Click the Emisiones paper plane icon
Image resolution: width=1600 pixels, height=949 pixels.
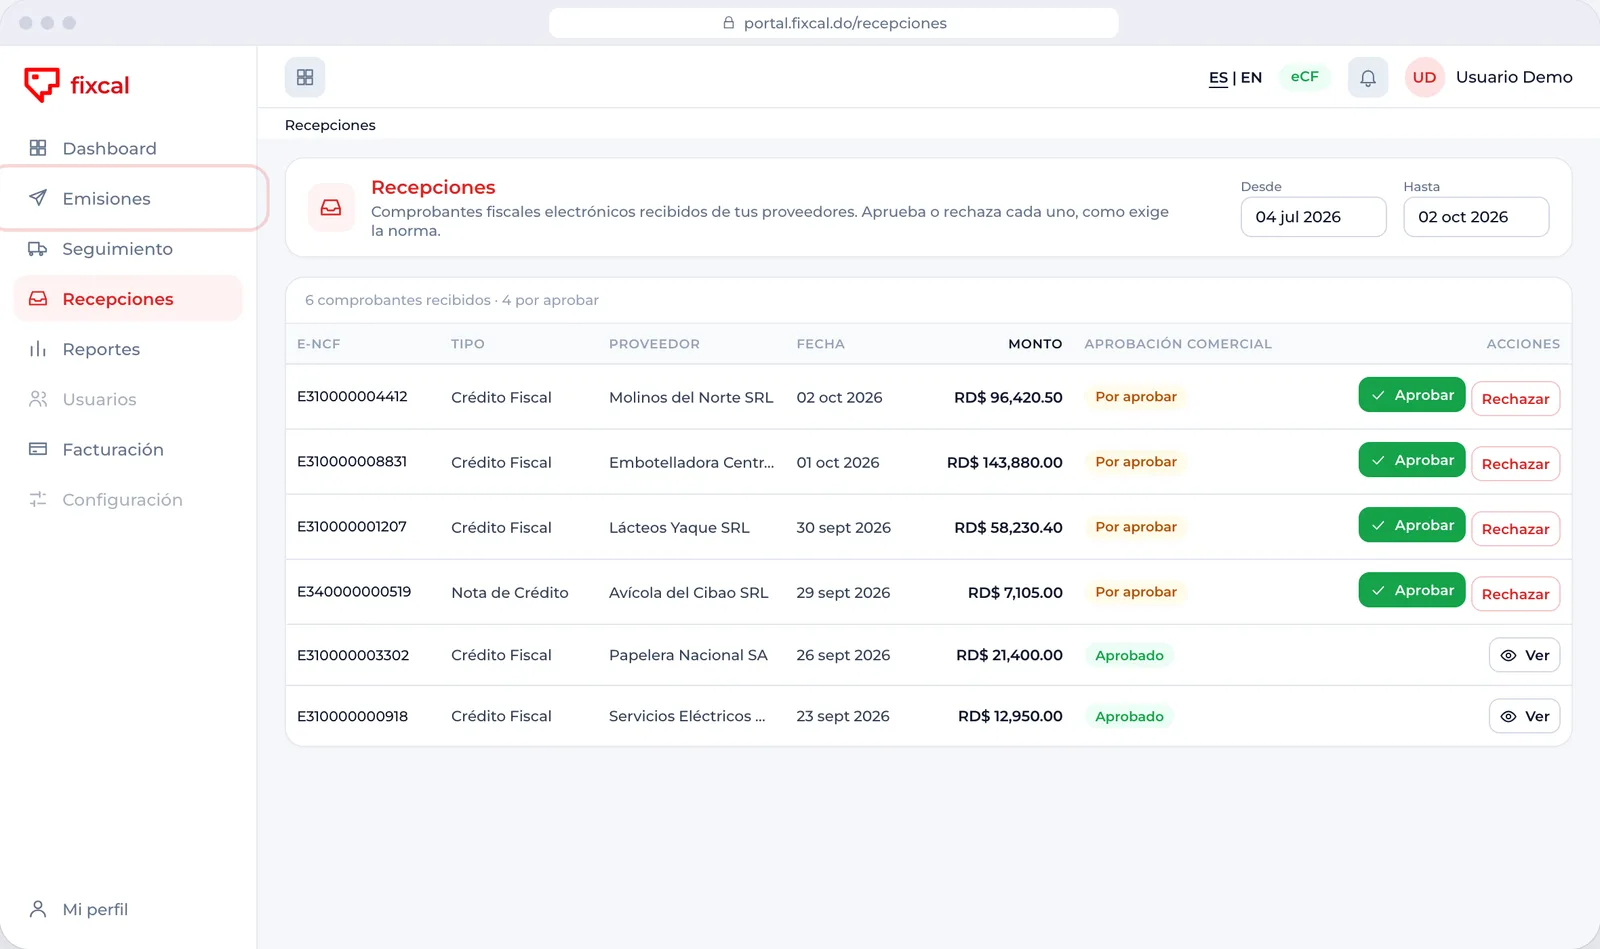(x=38, y=198)
